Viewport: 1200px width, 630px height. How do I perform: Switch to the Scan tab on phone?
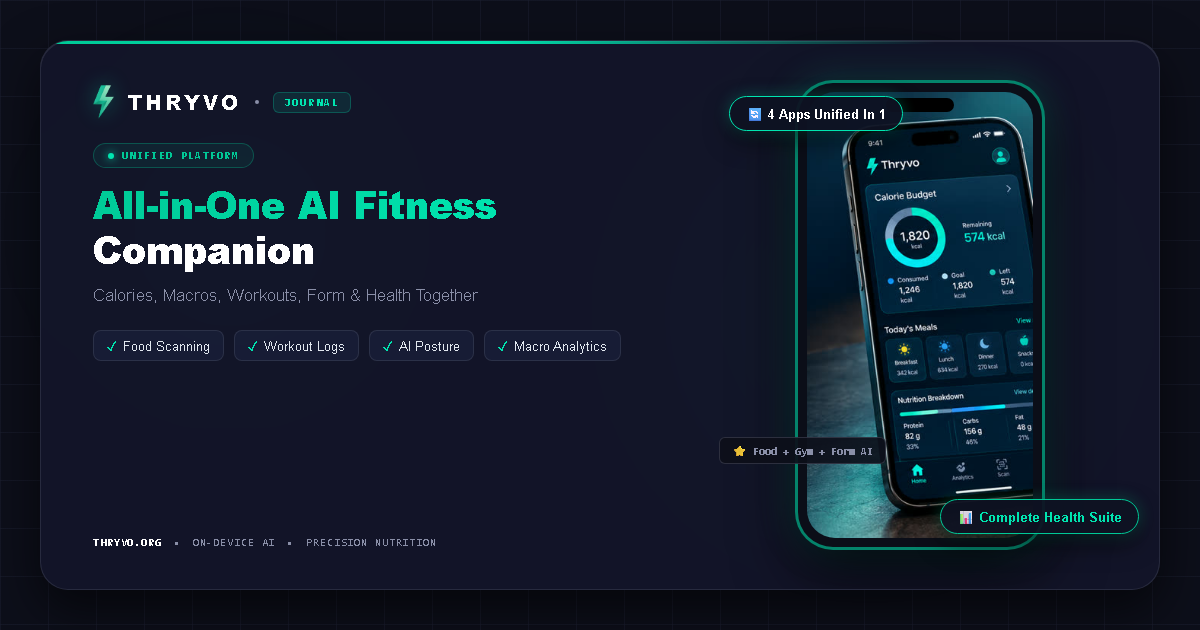[1002, 468]
